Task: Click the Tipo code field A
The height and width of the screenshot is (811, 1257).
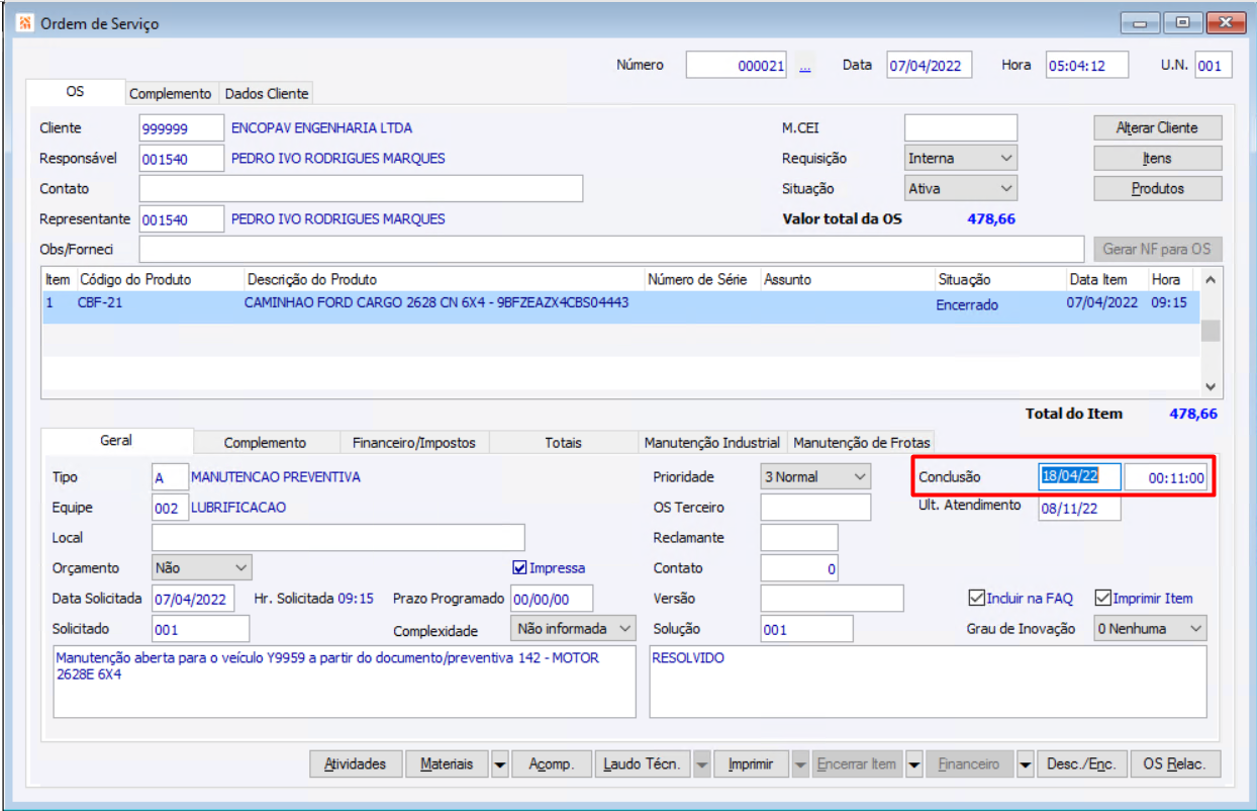Action: click(169, 477)
